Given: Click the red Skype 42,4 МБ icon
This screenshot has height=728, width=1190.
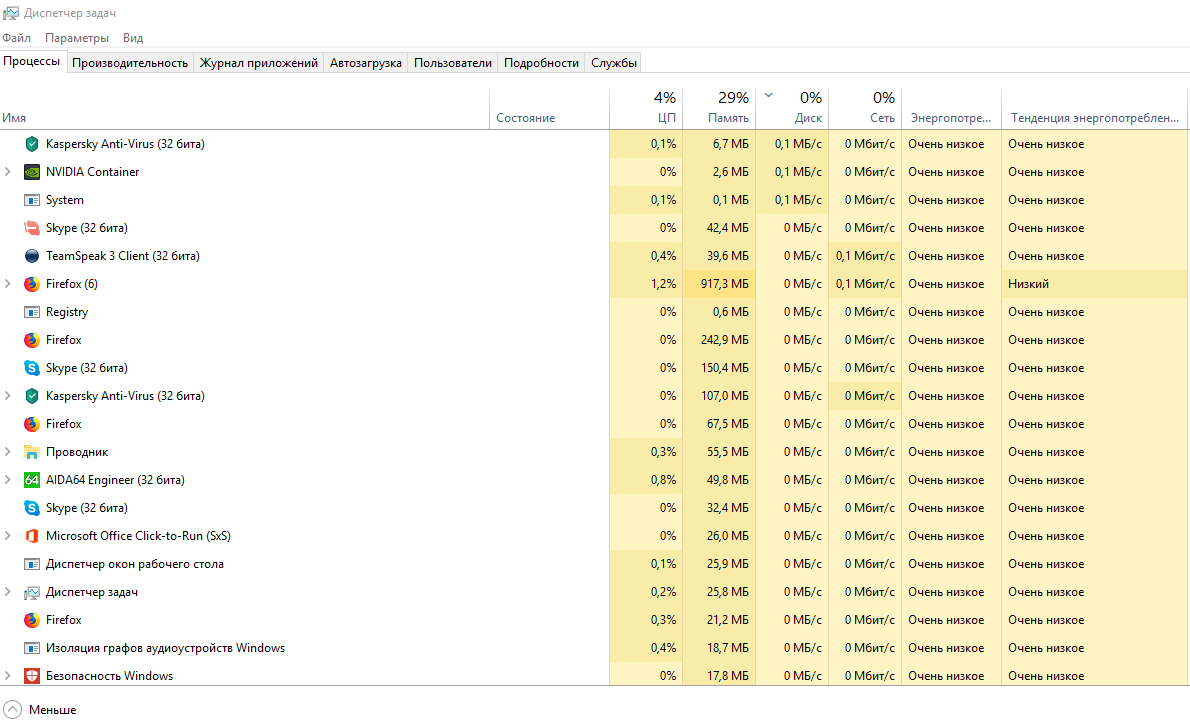Looking at the screenshot, I should (31, 228).
